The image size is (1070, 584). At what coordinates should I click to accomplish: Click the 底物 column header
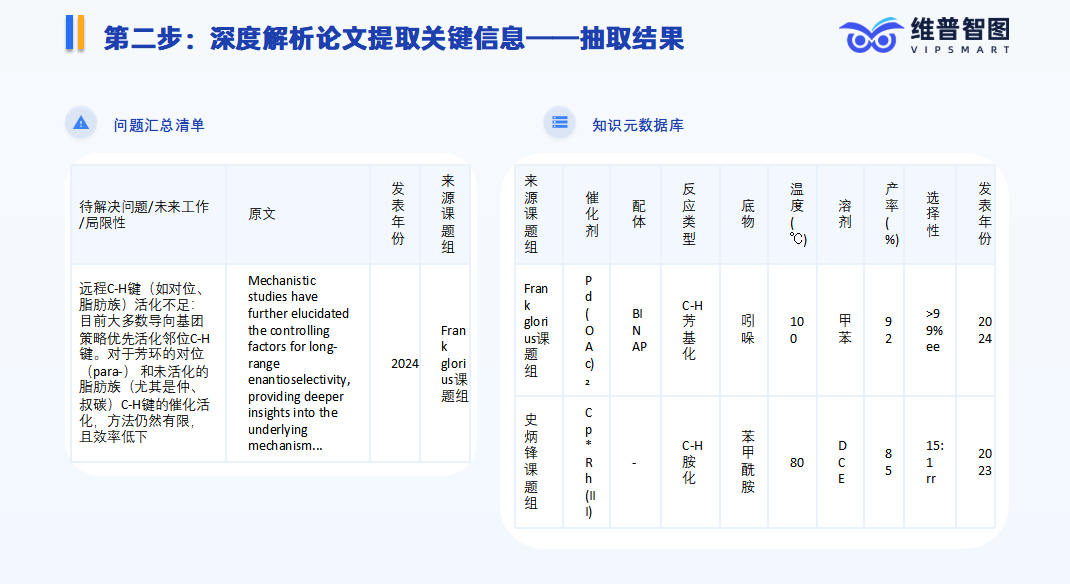click(x=744, y=214)
